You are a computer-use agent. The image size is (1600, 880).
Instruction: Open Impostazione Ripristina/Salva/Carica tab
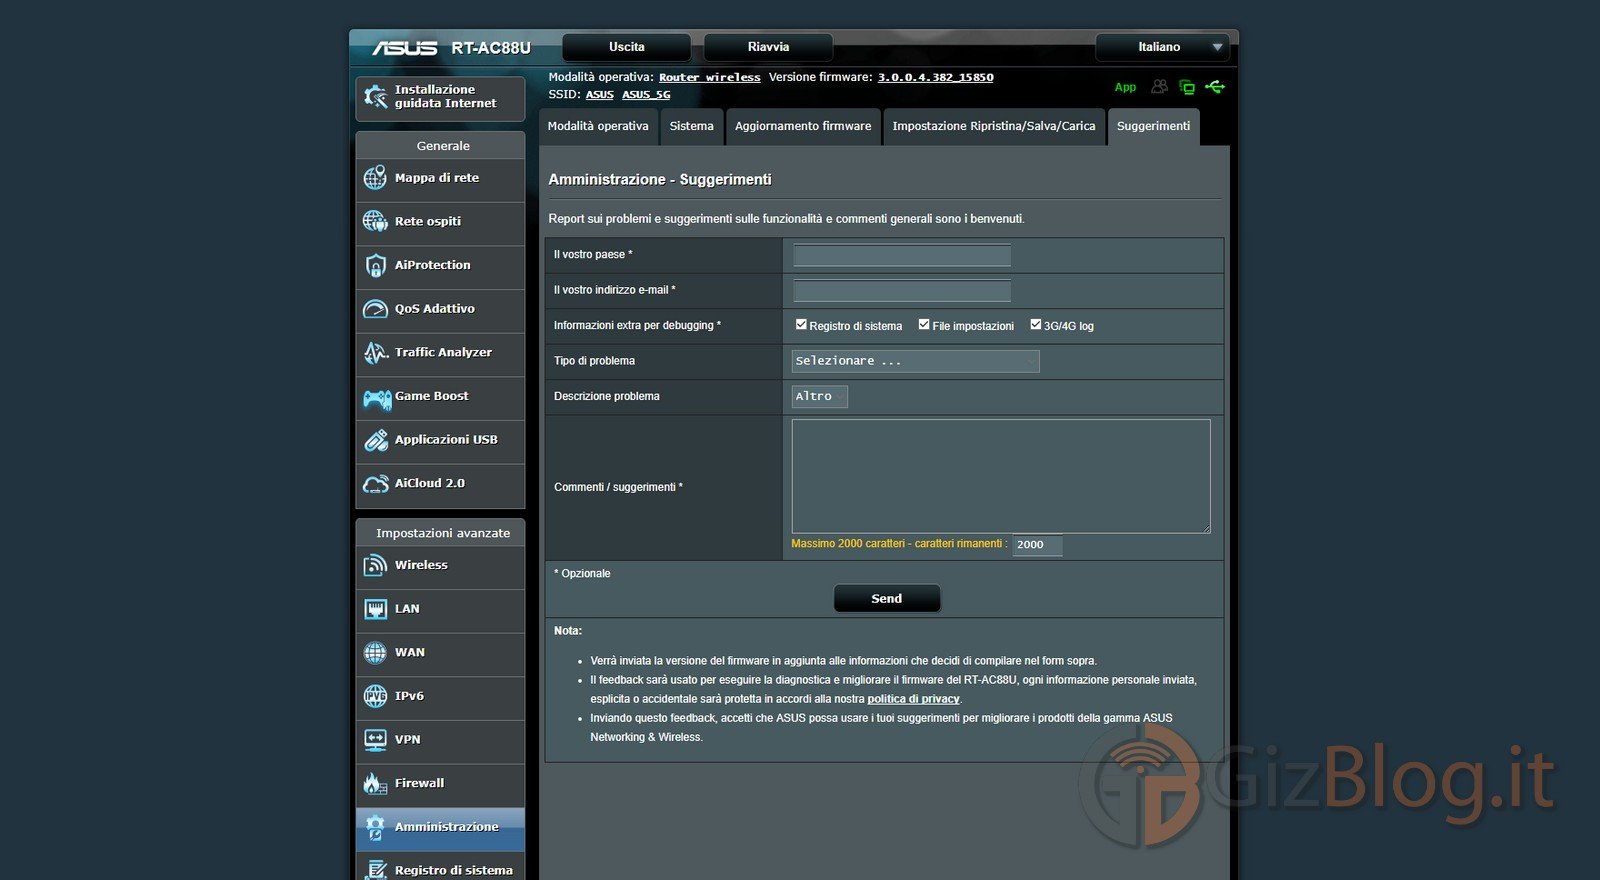[x=994, y=127]
